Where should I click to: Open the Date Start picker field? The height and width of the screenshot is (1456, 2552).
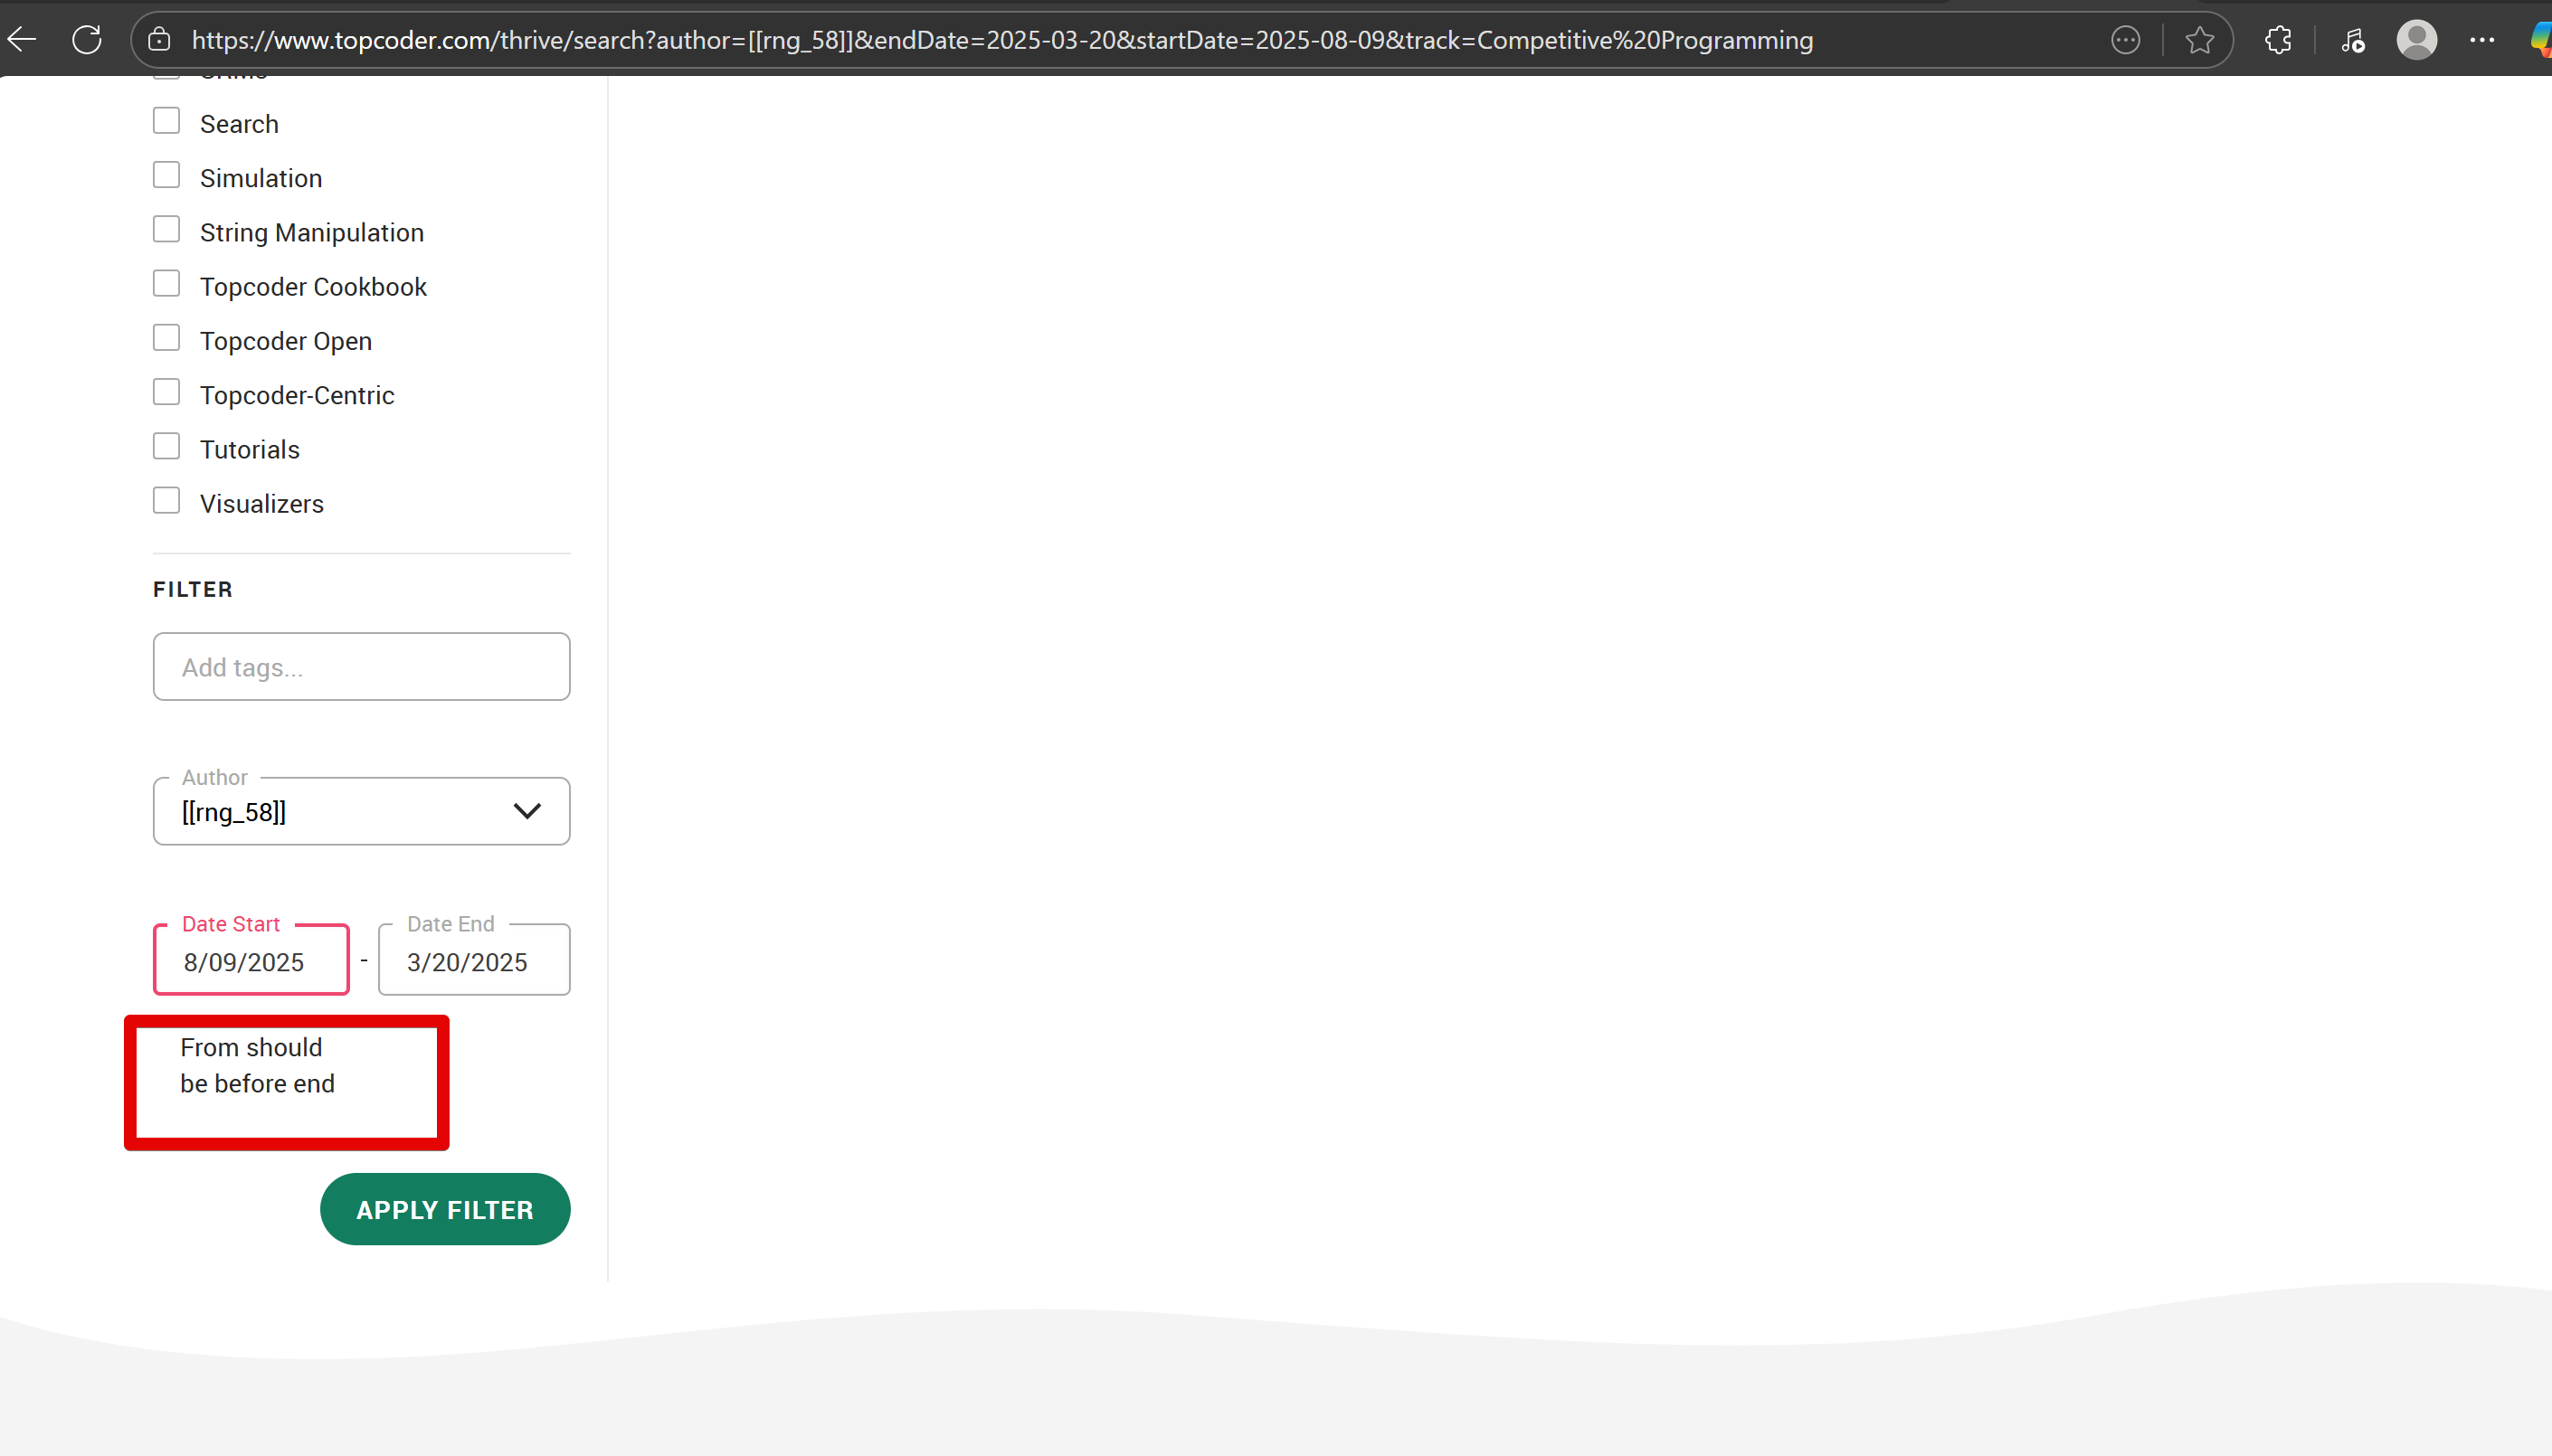click(x=251, y=961)
